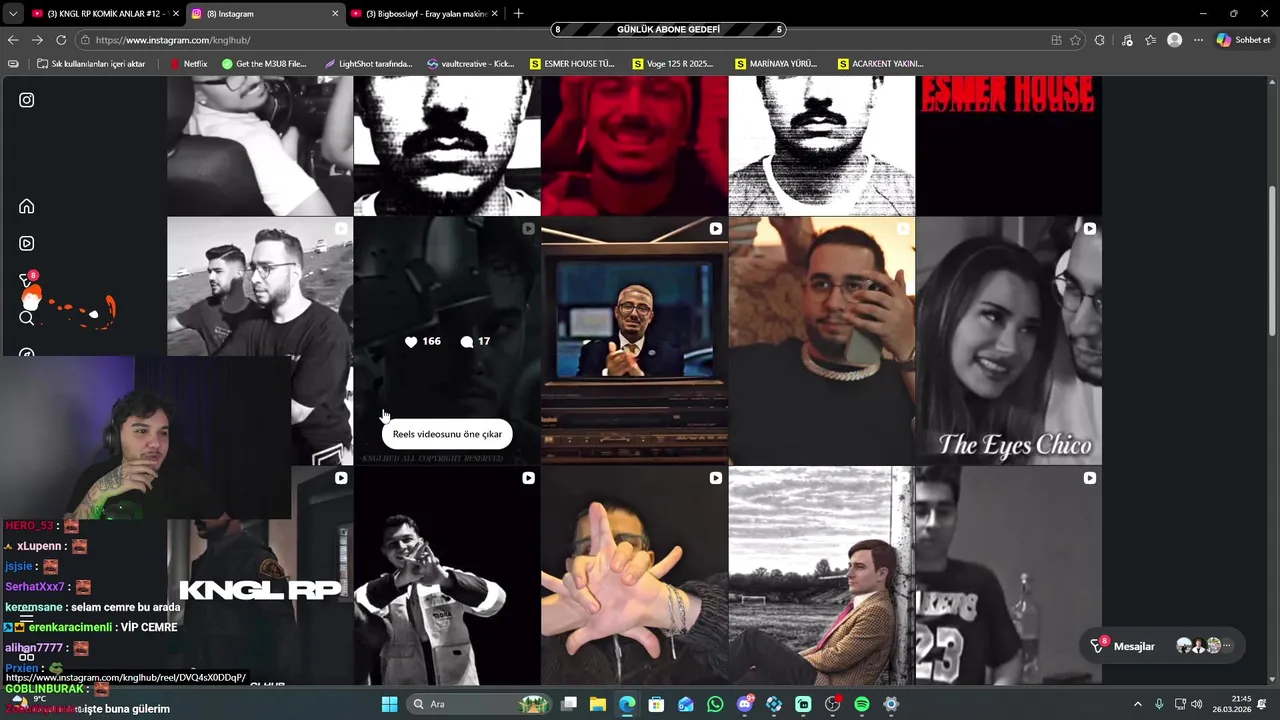Open Discord from taskbar
Viewport: 1280px width, 720px height.
(x=745, y=704)
